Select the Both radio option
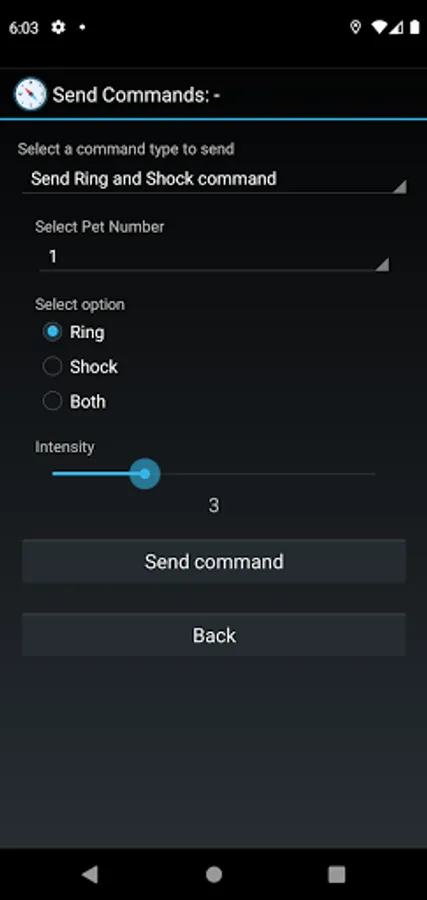The width and height of the screenshot is (427, 900). pyautogui.click(x=74, y=401)
